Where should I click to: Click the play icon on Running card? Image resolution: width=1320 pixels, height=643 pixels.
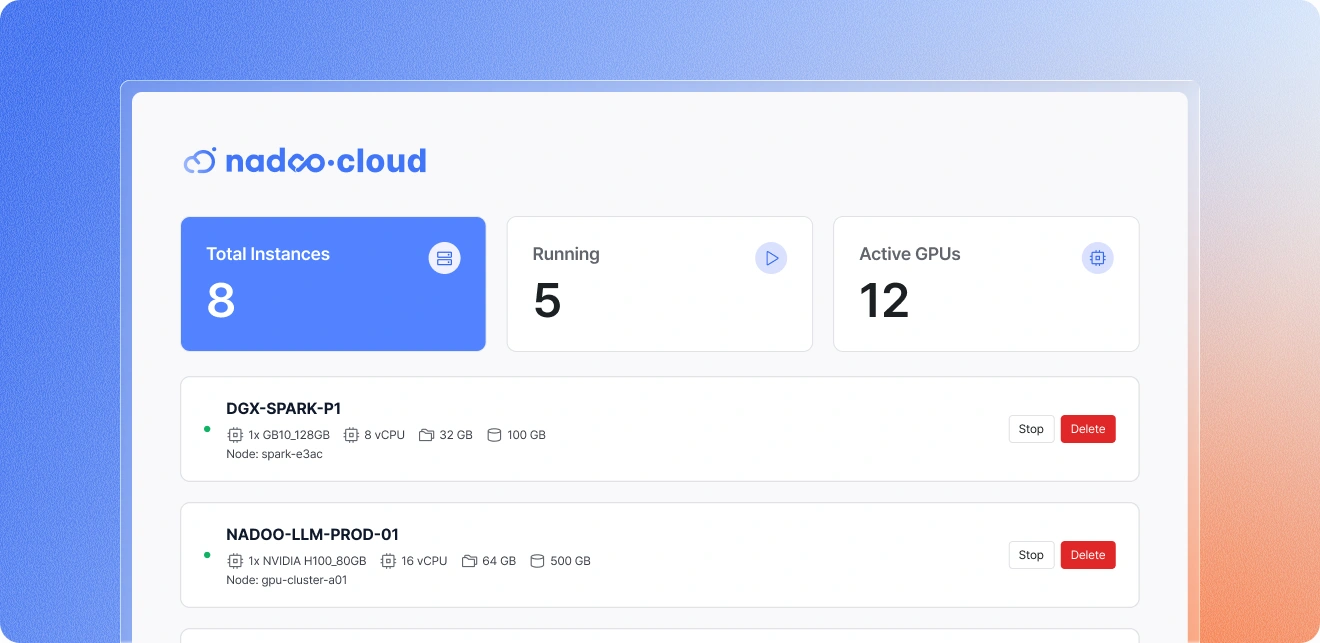click(771, 258)
